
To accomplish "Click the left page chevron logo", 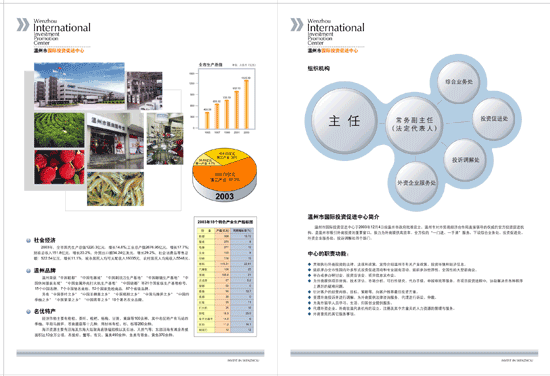I will (23, 25).
